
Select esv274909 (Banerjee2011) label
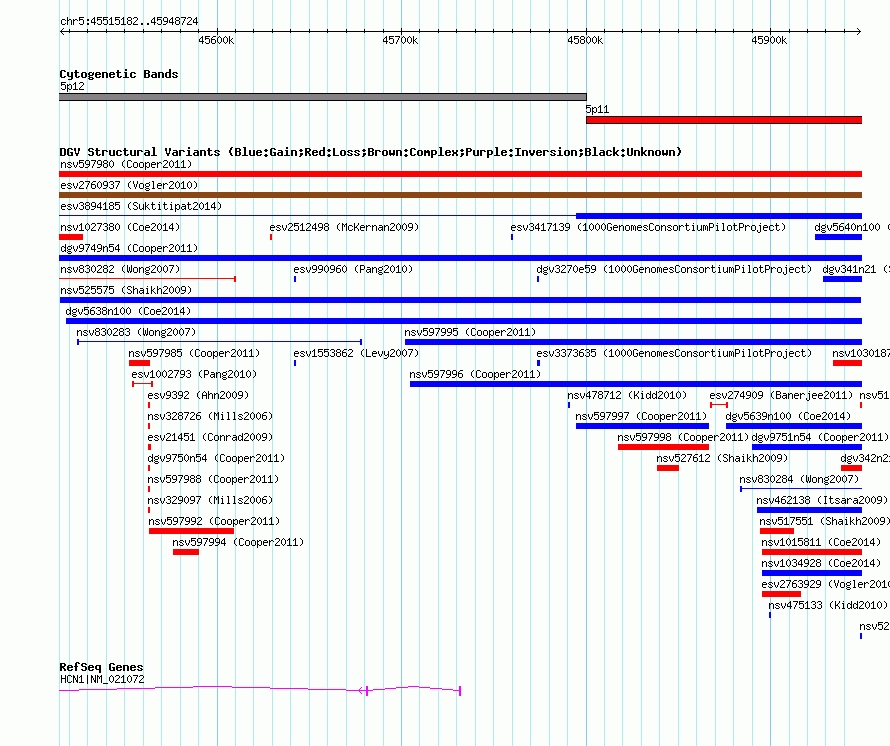click(x=782, y=396)
